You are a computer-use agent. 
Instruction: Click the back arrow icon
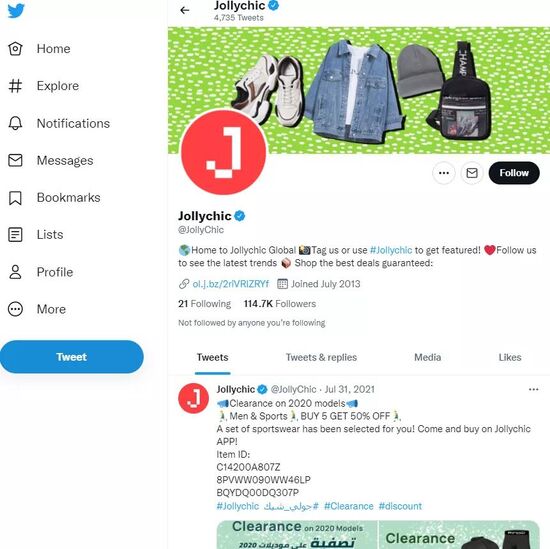185,11
